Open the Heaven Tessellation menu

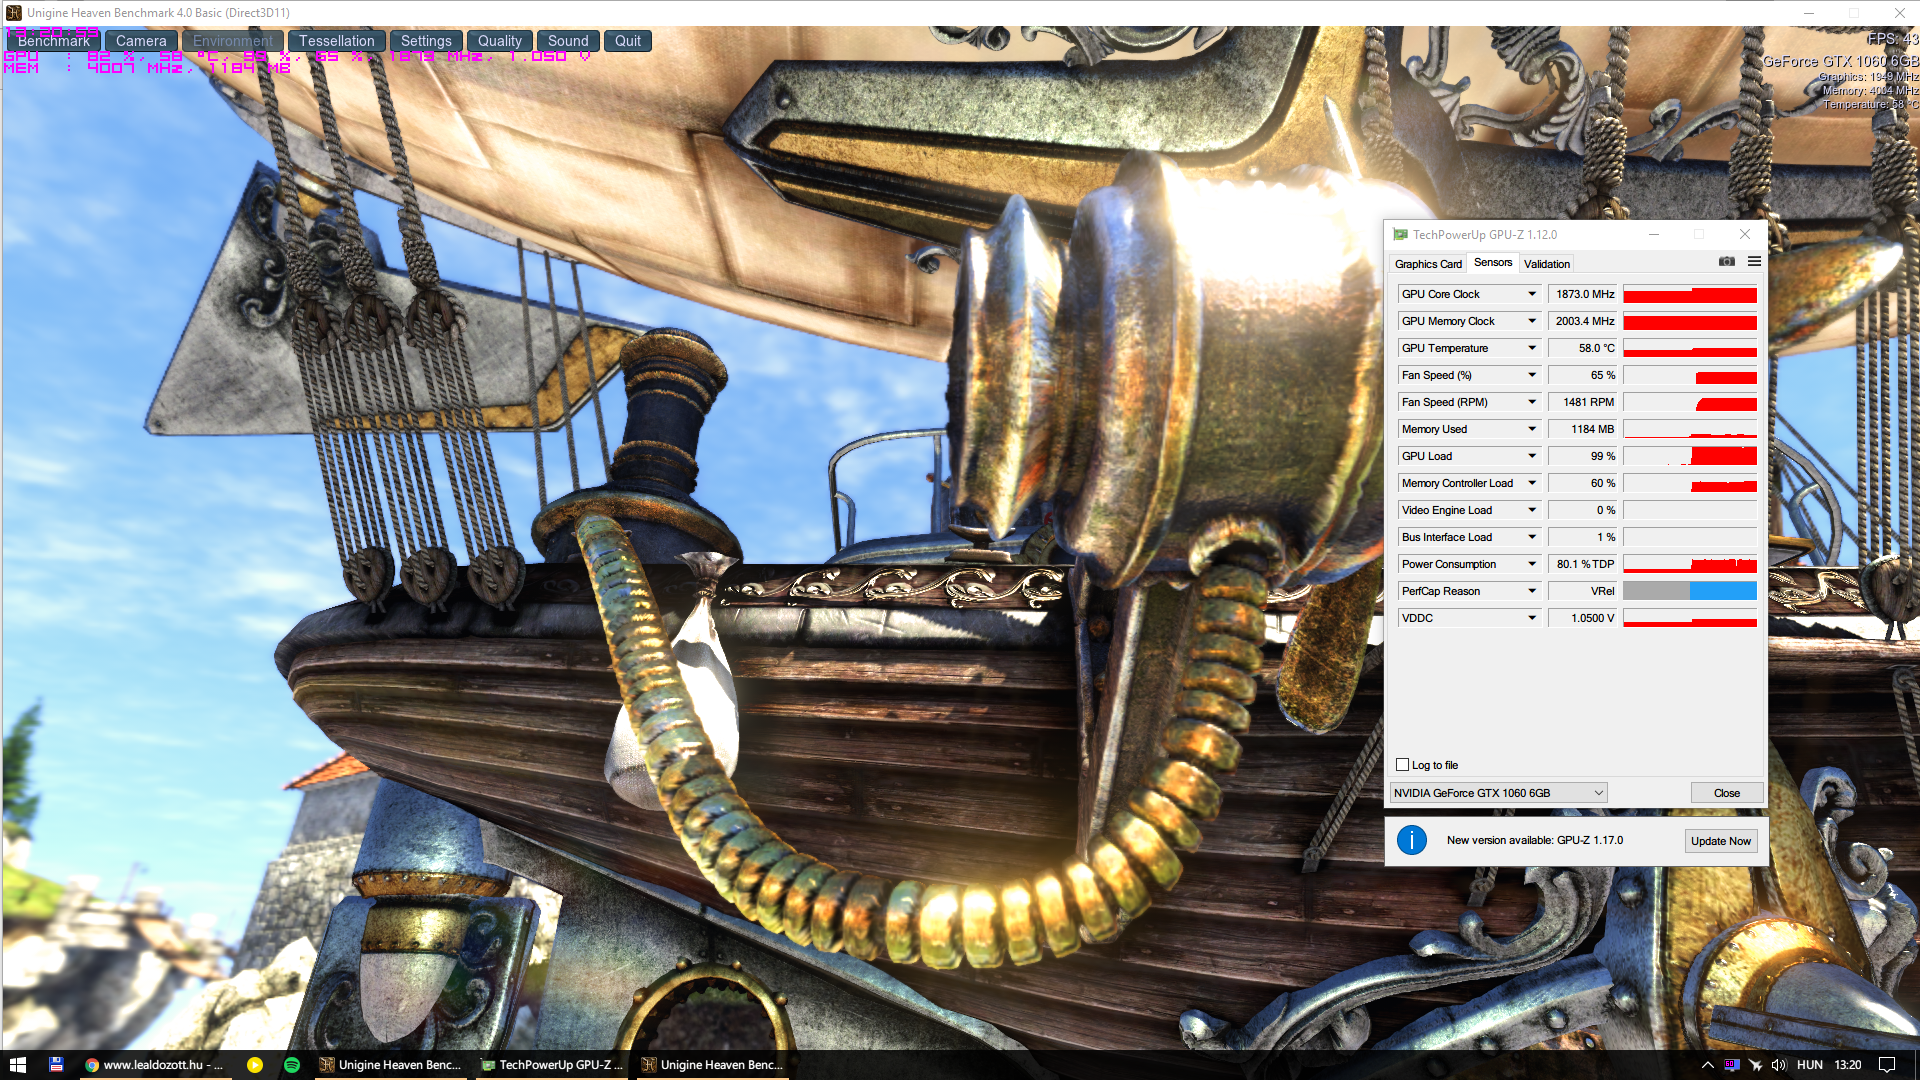[x=336, y=41]
